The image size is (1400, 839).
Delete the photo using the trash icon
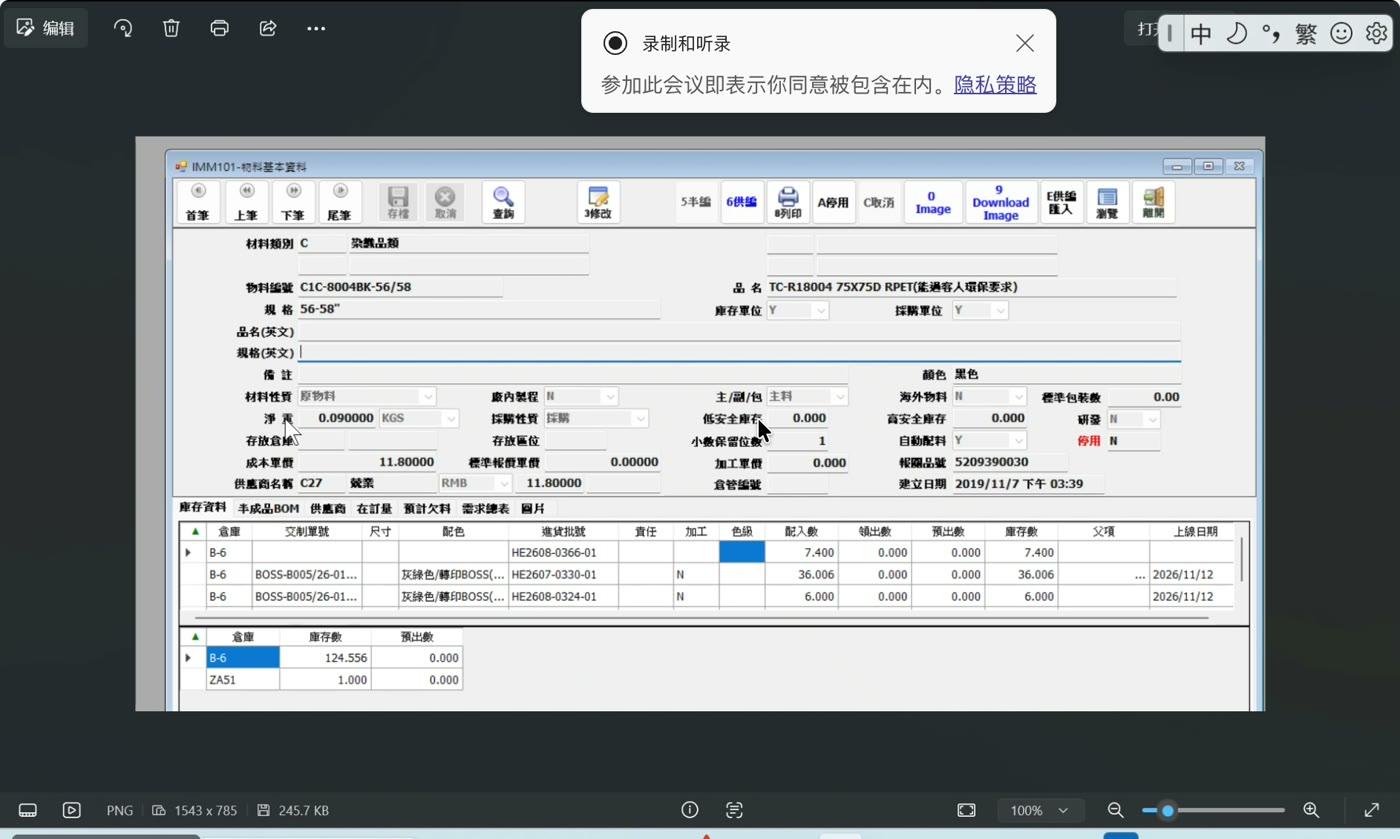coord(171,28)
